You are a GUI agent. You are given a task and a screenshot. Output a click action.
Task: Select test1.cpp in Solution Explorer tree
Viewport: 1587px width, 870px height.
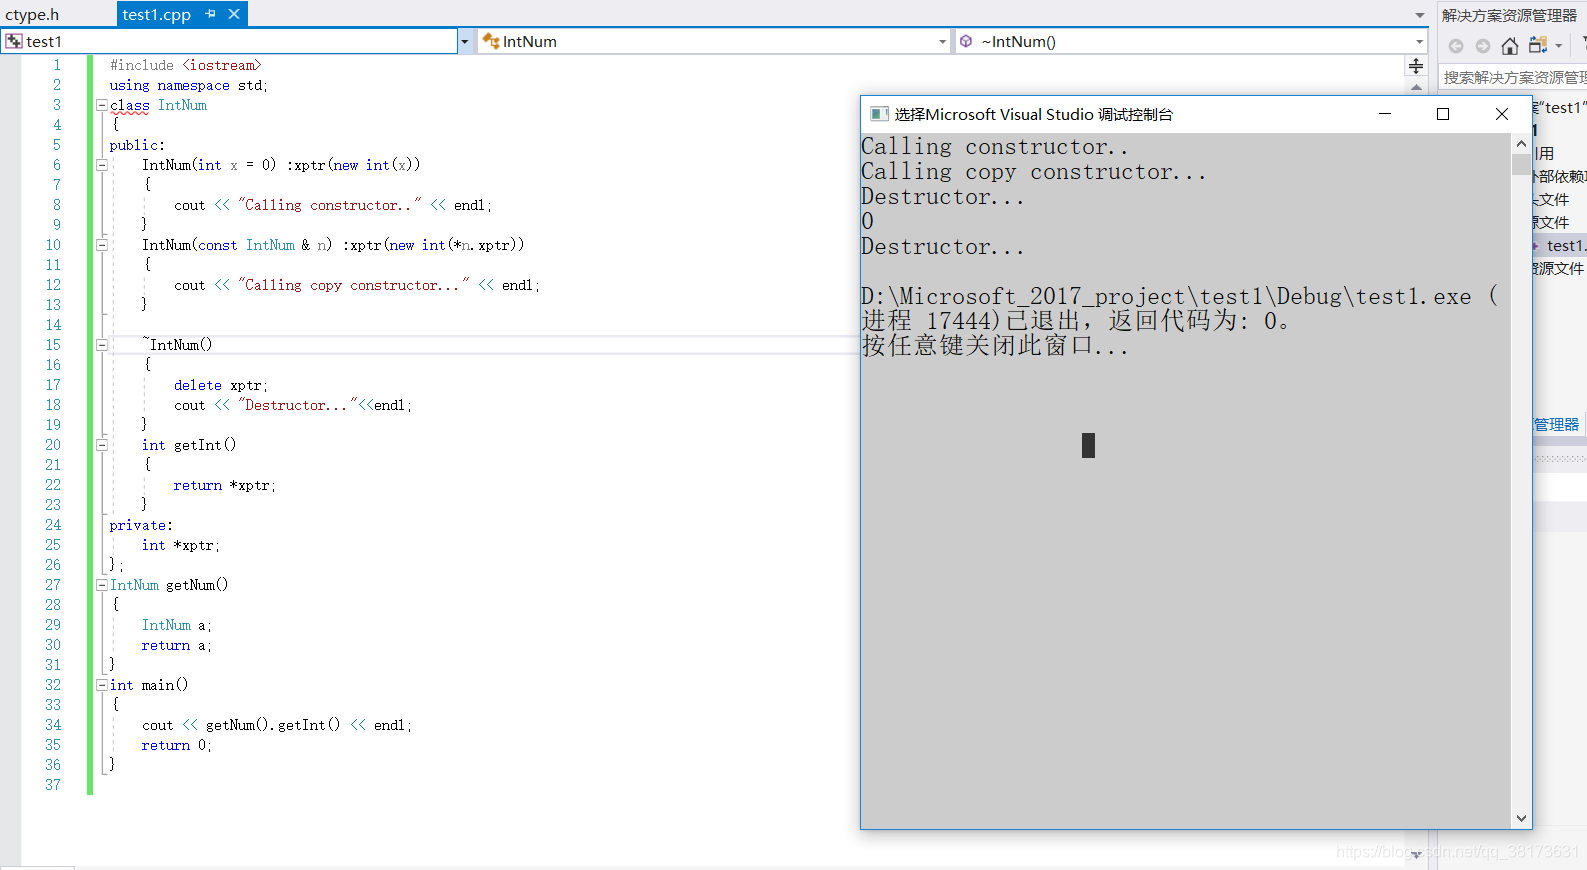pyautogui.click(x=1564, y=246)
